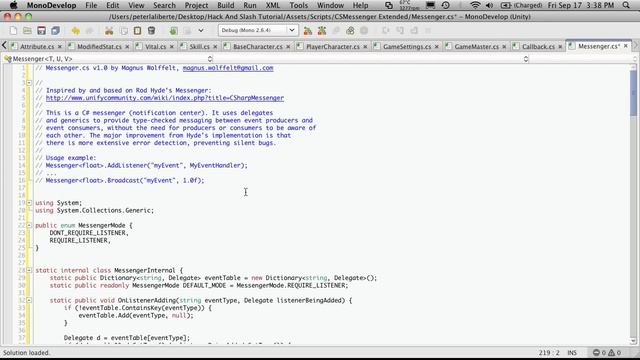Open the Tools menu

[x=298, y=5]
